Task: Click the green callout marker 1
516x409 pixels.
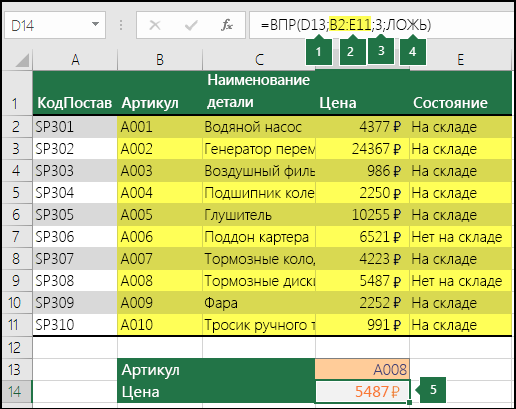Action: pos(319,51)
